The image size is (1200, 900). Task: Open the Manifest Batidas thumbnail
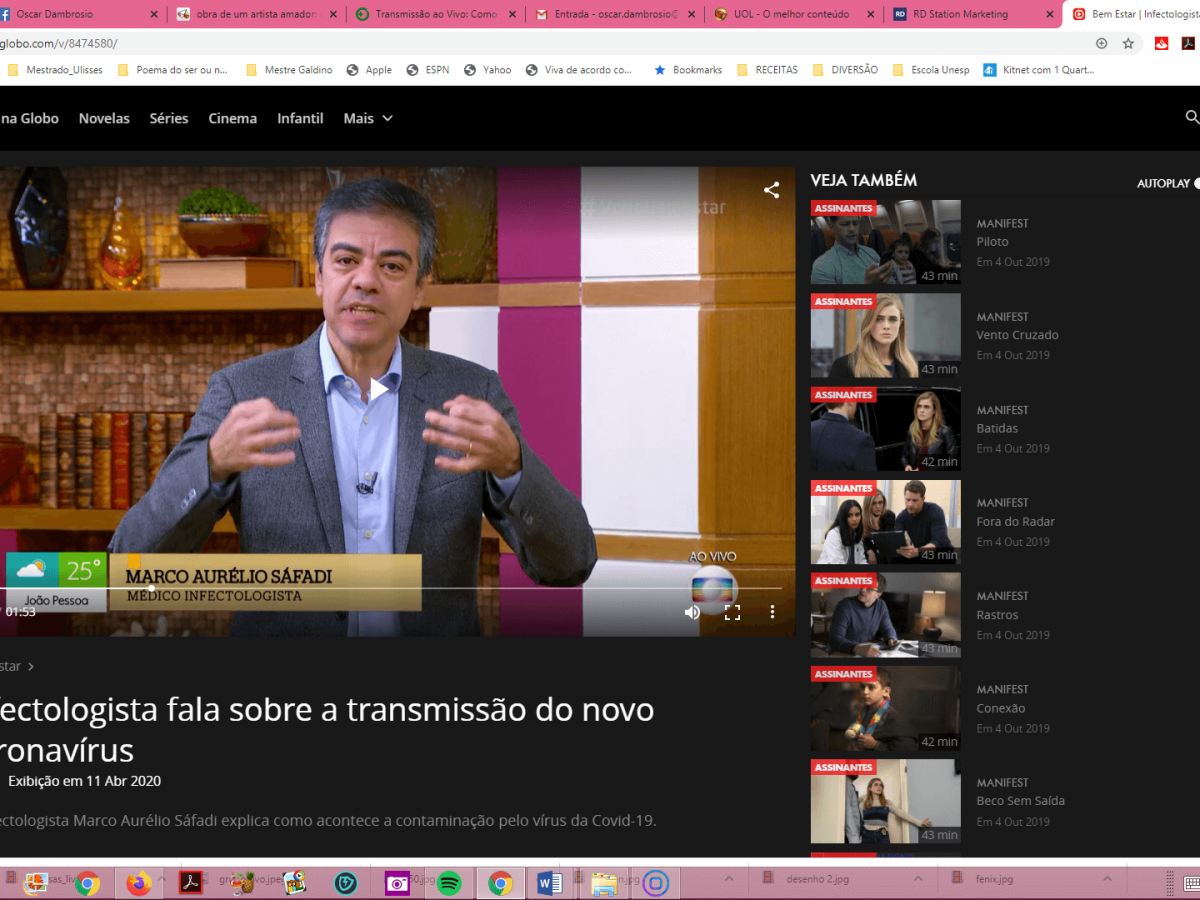coord(886,429)
